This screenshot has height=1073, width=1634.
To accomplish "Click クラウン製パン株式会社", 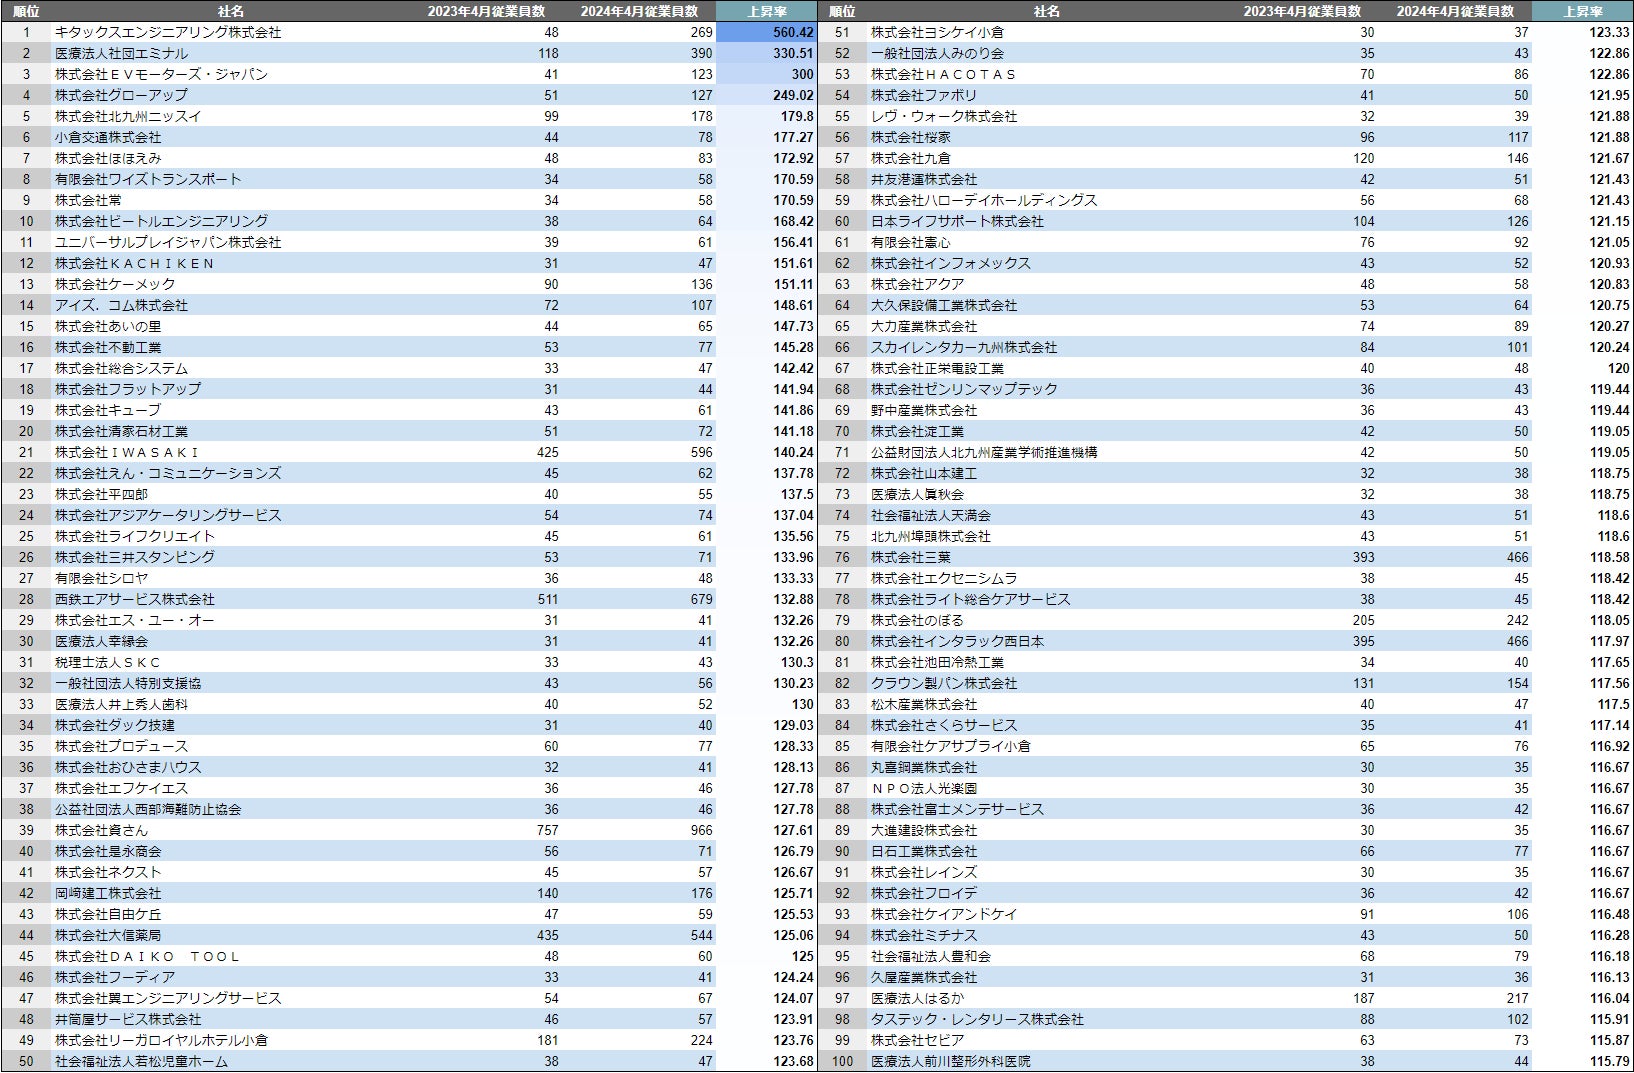I will point(944,683).
